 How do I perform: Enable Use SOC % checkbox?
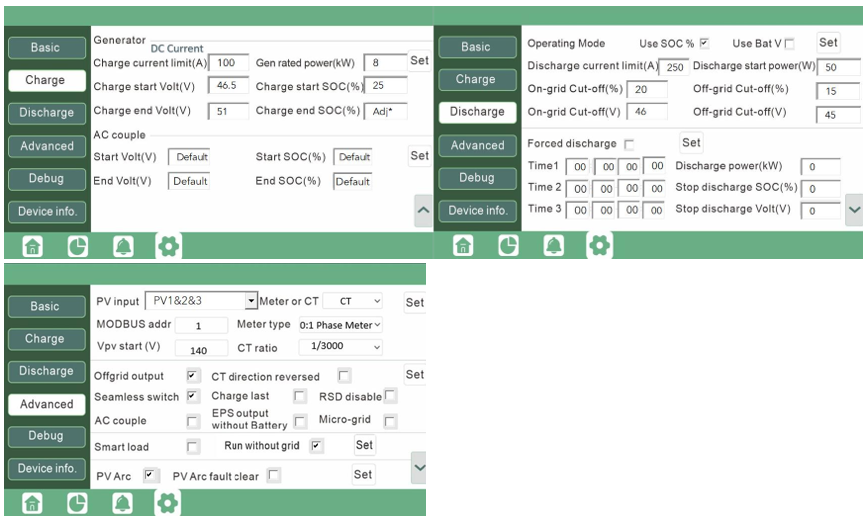pos(704,43)
